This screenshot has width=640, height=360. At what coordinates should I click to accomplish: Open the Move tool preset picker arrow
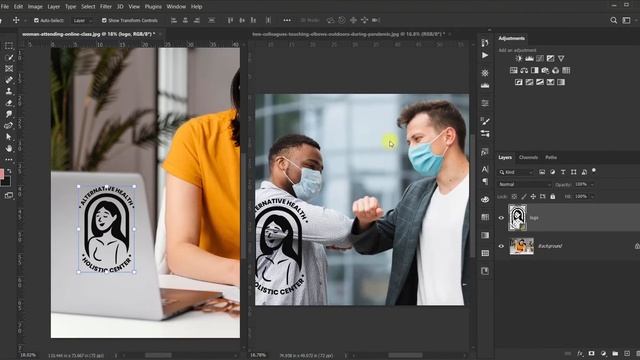point(25,20)
